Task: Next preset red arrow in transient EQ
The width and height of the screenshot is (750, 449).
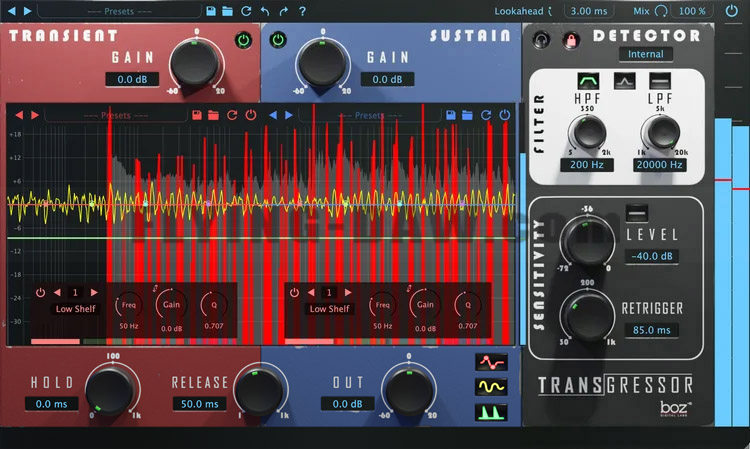Action: (35, 115)
